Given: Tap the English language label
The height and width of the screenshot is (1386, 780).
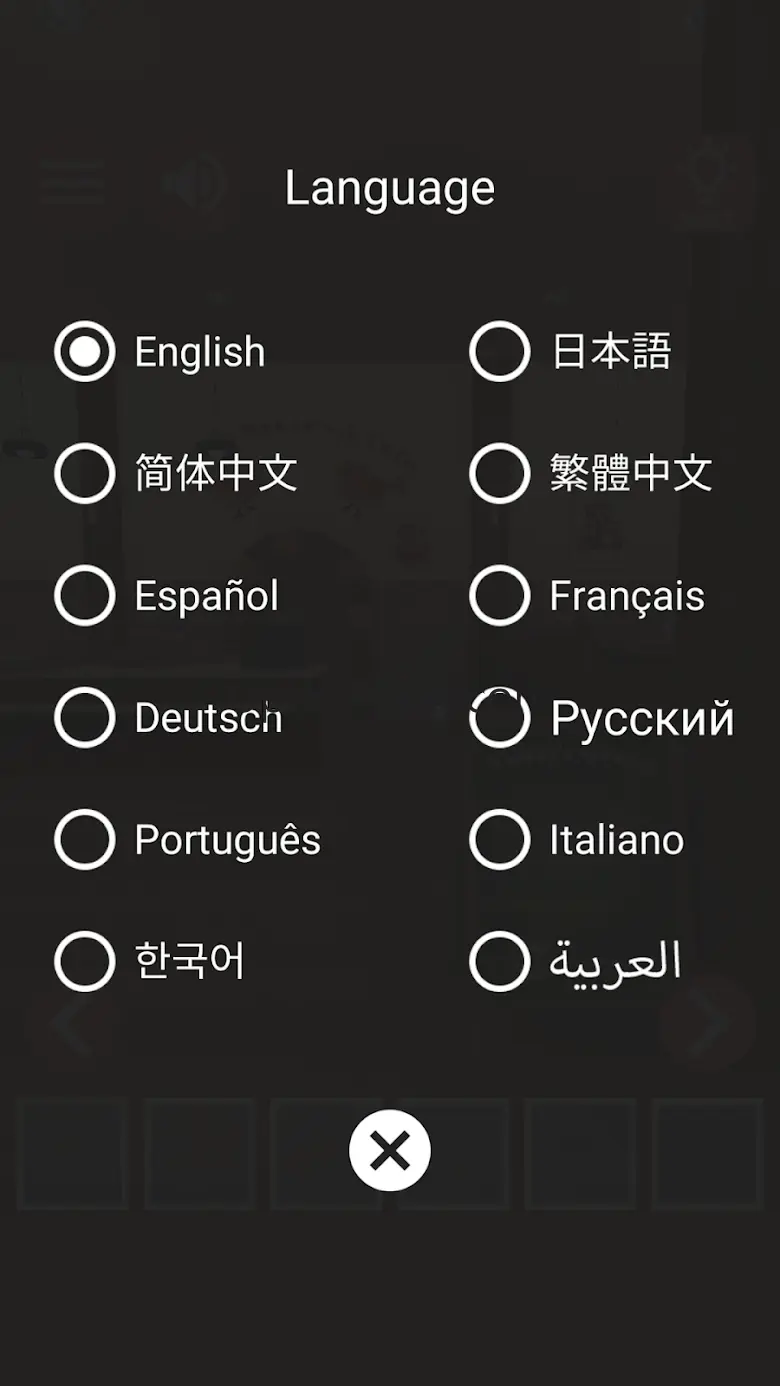Looking at the screenshot, I should pos(200,352).
